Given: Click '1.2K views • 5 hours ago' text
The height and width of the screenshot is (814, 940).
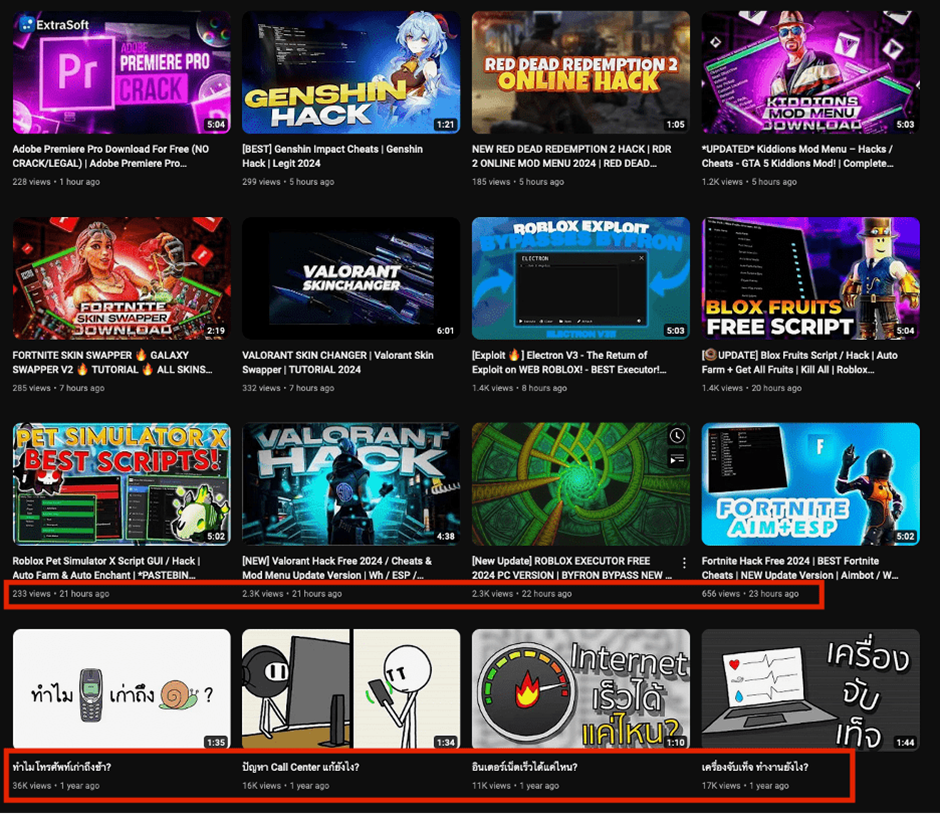Looking at the screenshot, I should (749, 182).
